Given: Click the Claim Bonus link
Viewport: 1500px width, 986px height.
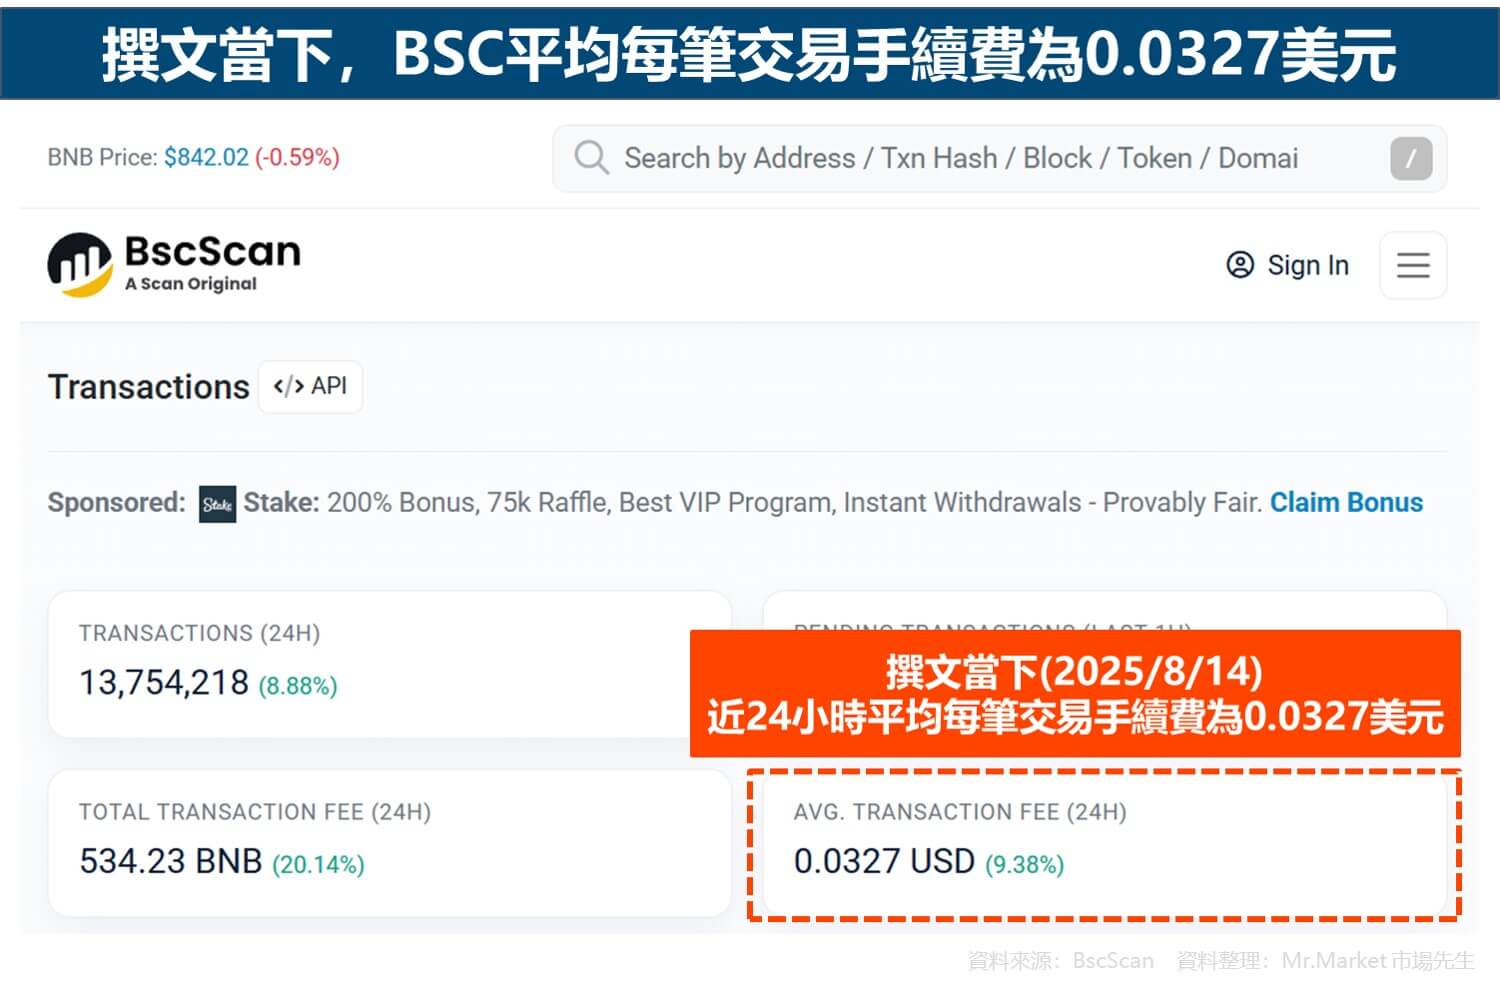Looking at the screenshot, I should pos(1346,502).
